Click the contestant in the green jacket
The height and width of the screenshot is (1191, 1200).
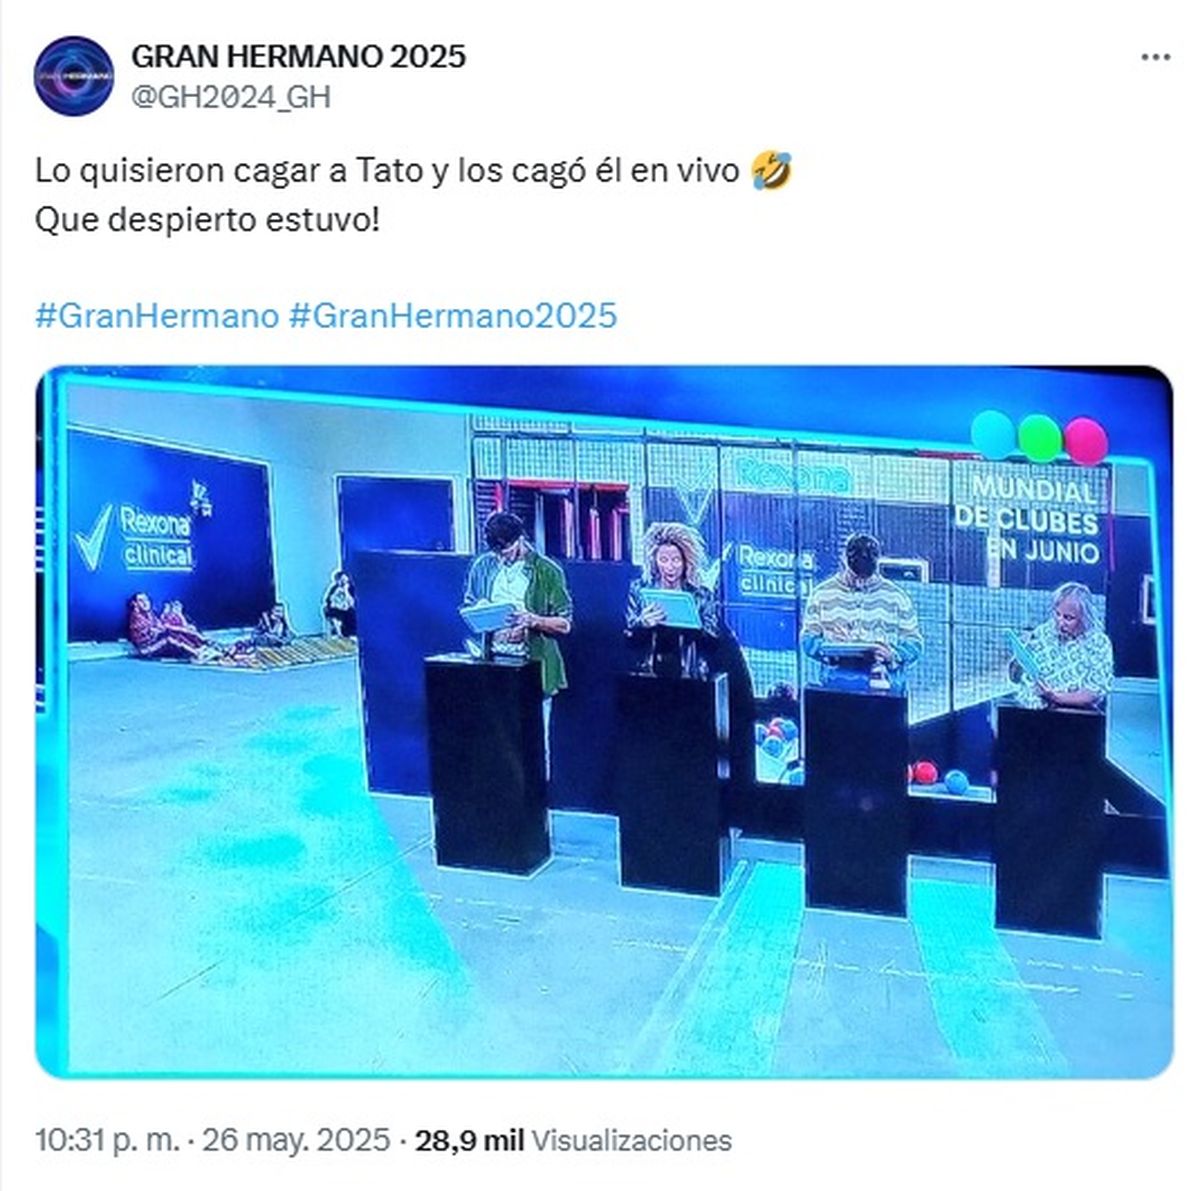click(517, 600)
